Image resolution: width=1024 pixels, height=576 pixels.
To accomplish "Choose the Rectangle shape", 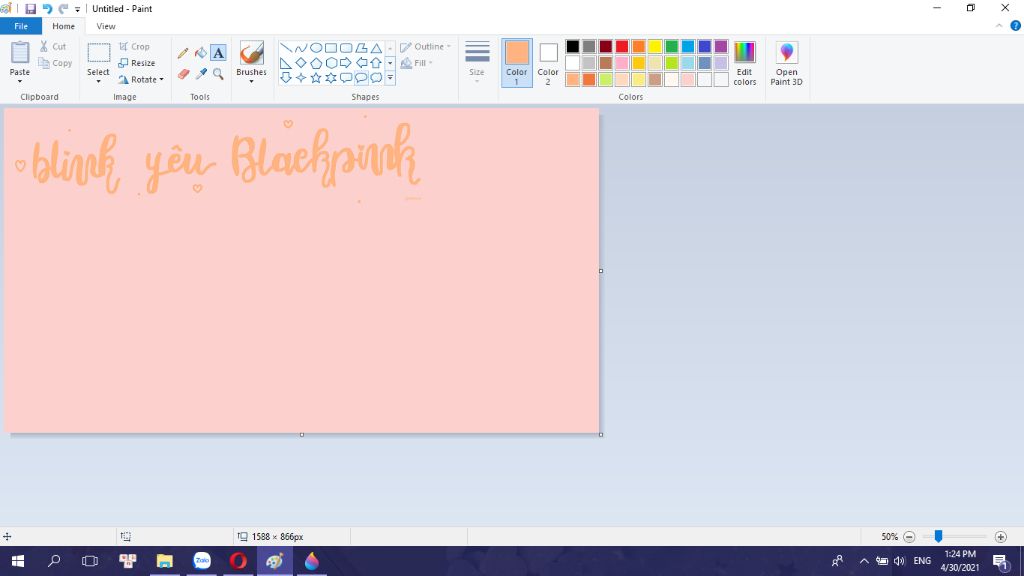I will [331, 48].
